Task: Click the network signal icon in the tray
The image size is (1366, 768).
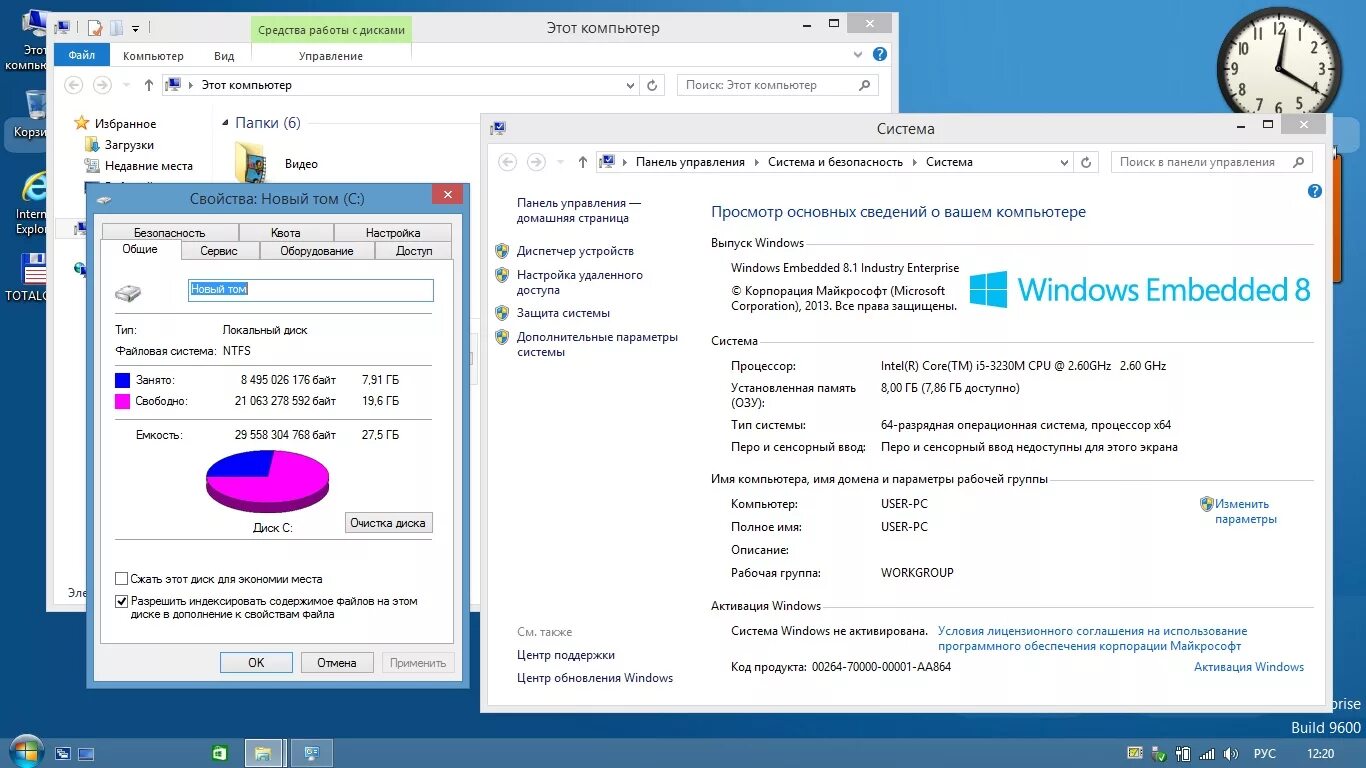Action: [1207, 753]
